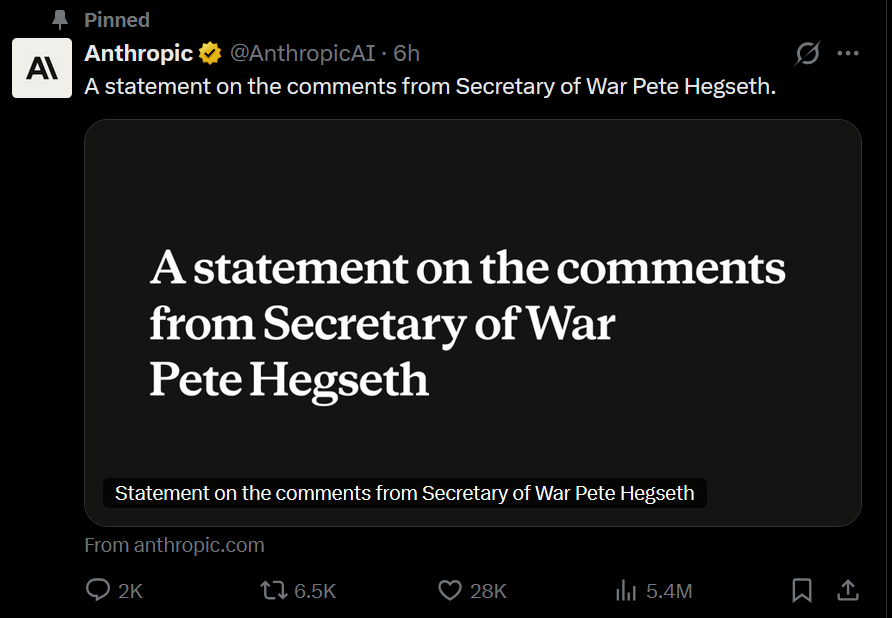892x618 pixels.
Task: Follow the "From anthropic.com" link
Action: tap(174, 545)
